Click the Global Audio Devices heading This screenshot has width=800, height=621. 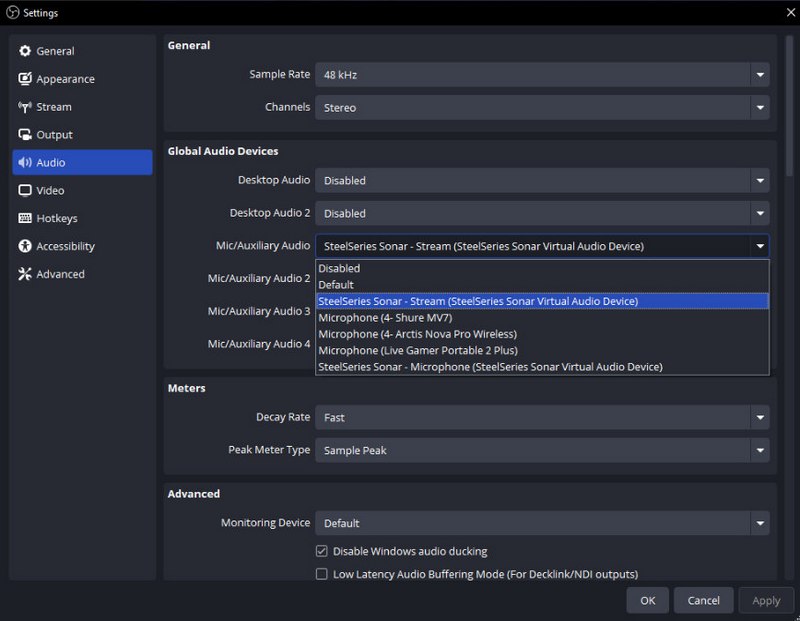tap(223, 151)
